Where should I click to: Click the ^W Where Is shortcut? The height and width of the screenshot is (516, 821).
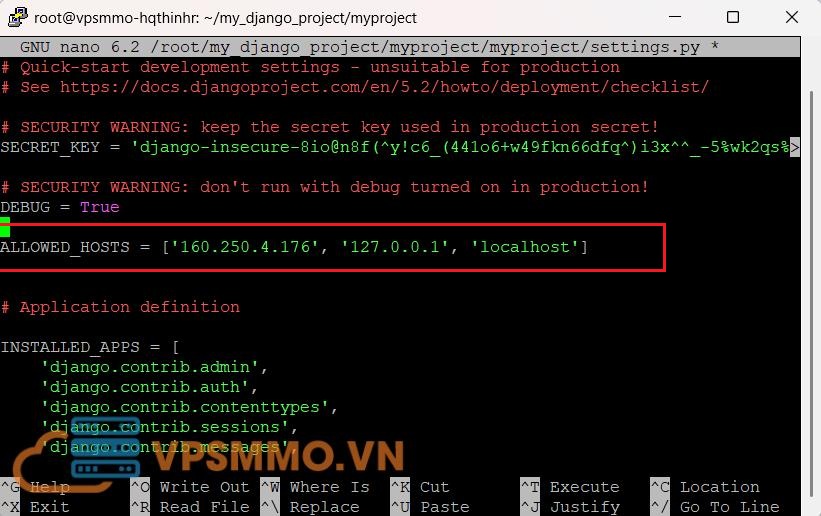[315, 487]
